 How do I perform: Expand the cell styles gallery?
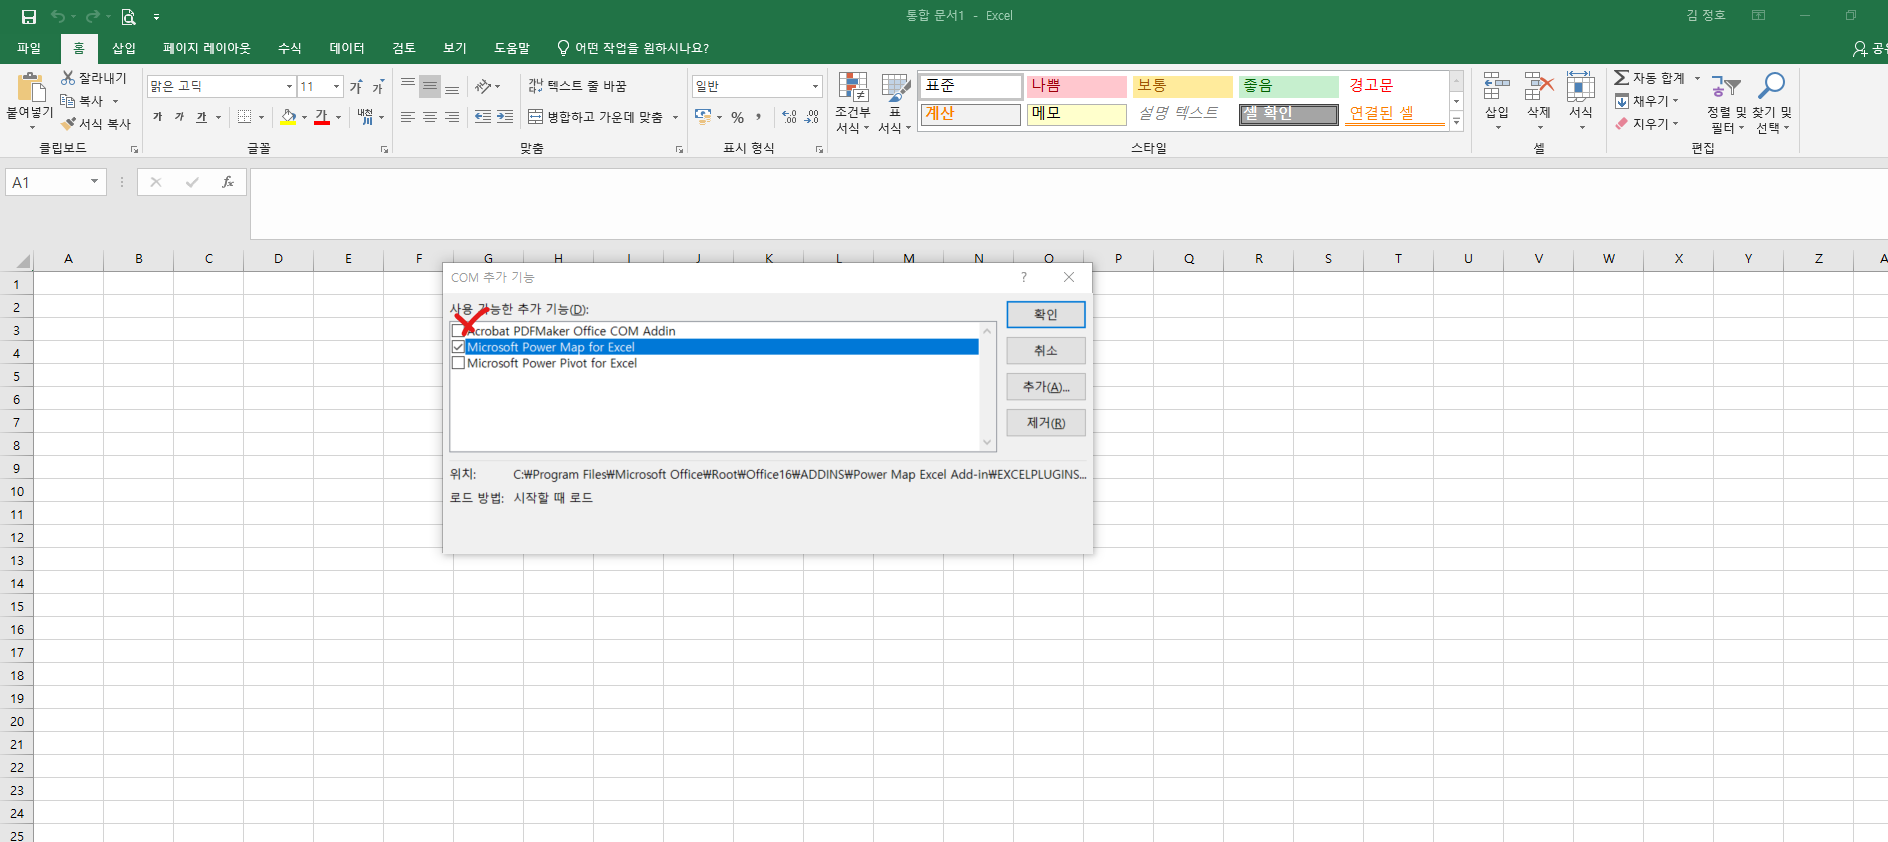(x=1456, y=122)
